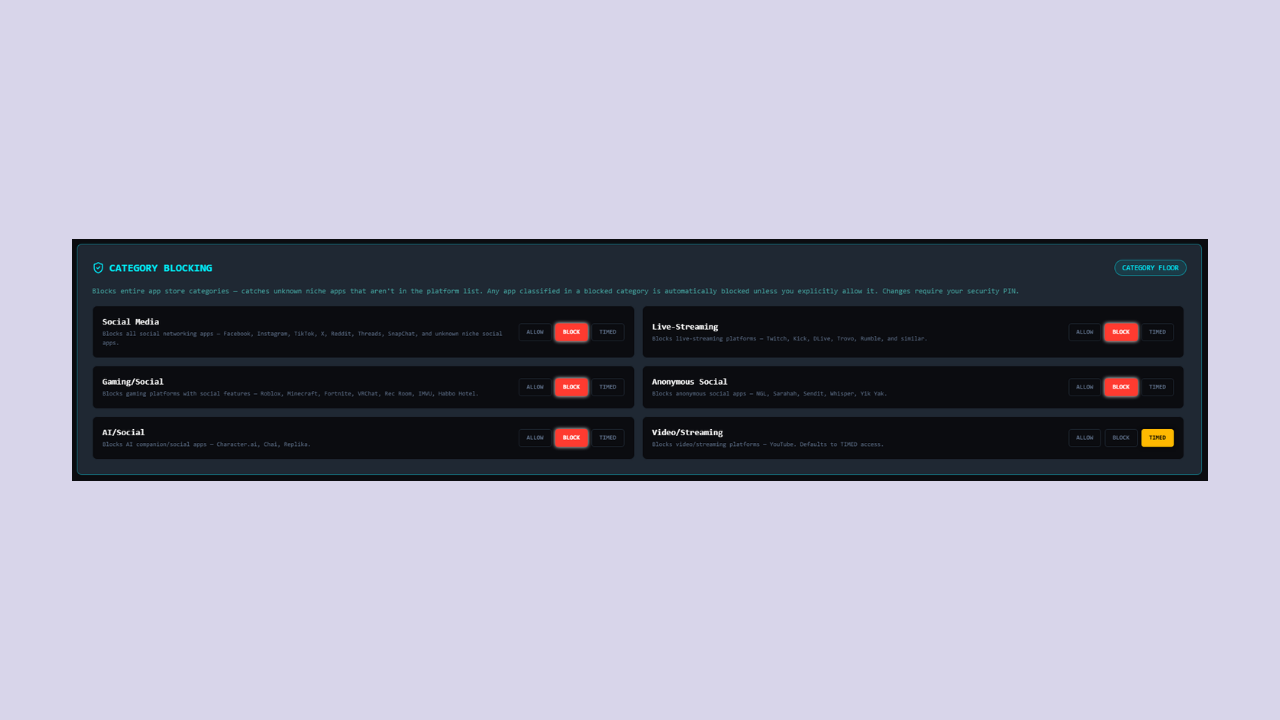
Task: Click the AI/Social category title
Action: coord(123,433)
